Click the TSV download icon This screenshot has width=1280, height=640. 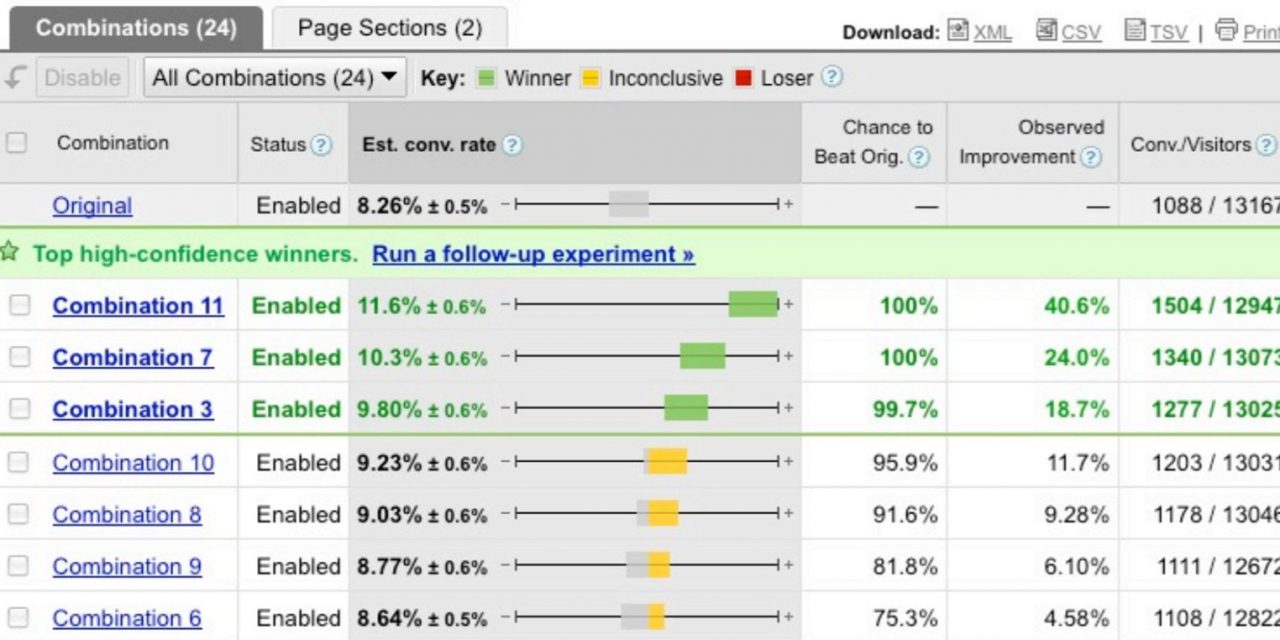(1135, 31)
